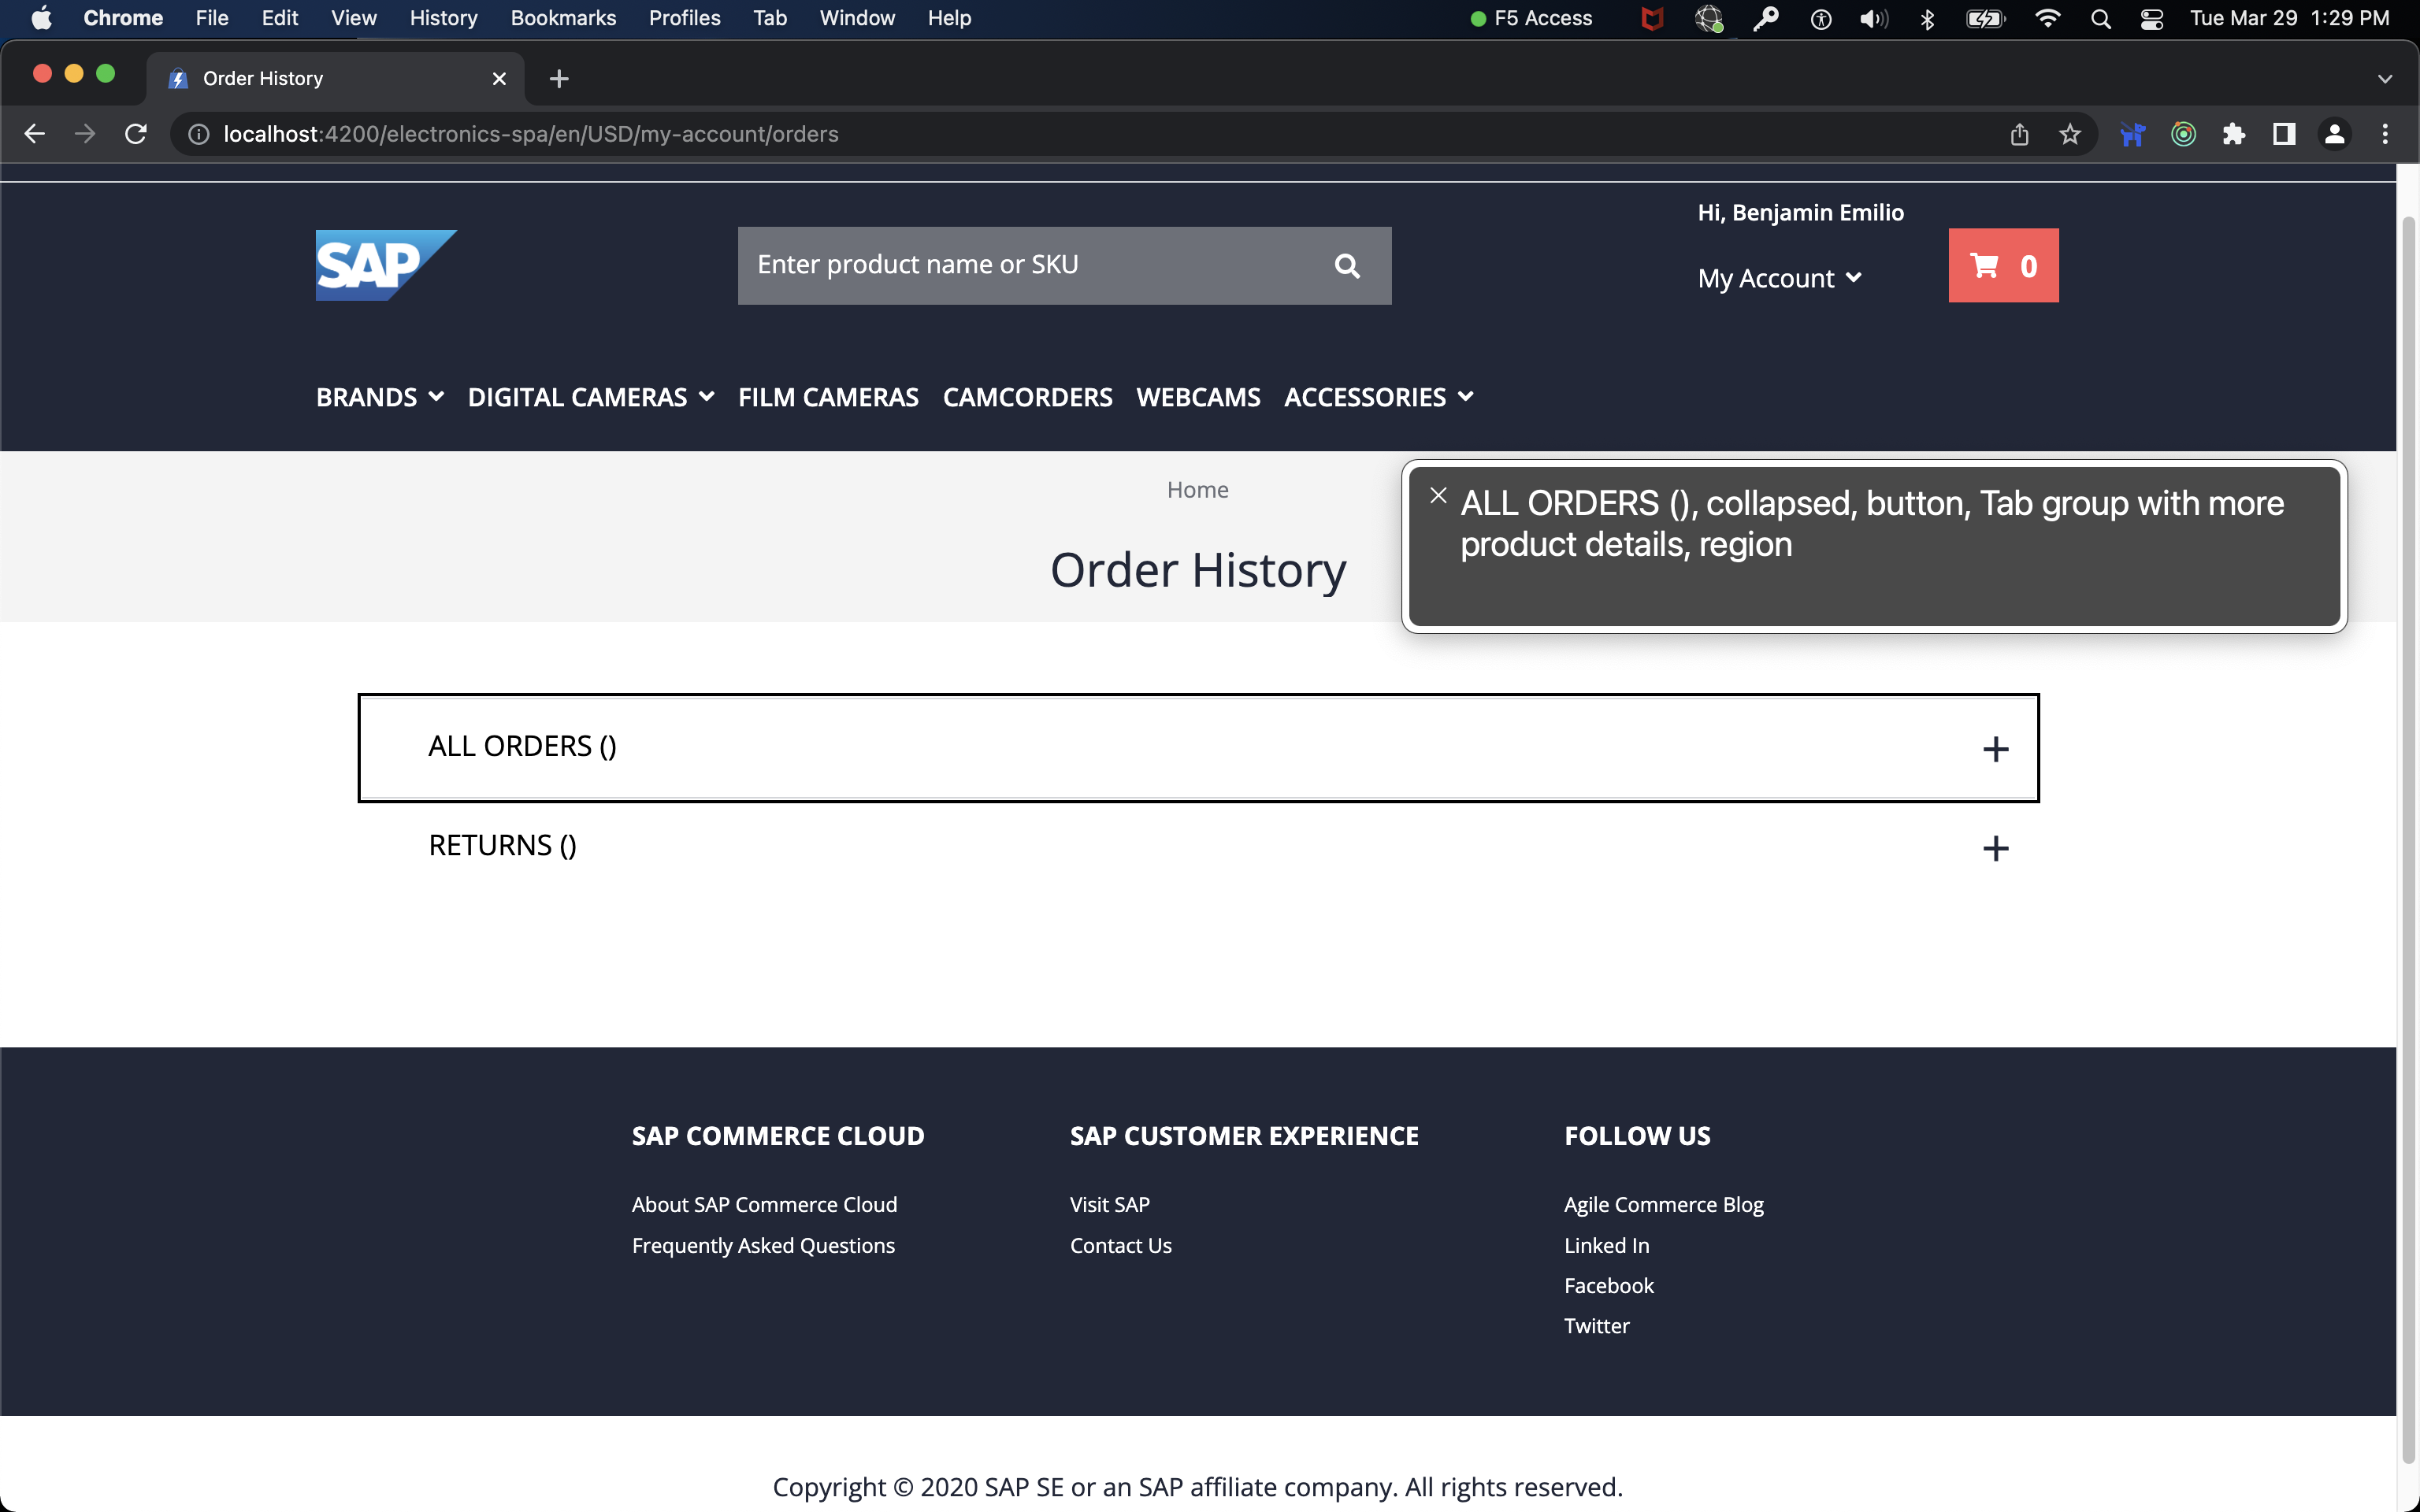The width and height of the screenshot is (2420, 1512).
Task: Expand the ALL ORDERS () section
Action: pos(1198,748)
